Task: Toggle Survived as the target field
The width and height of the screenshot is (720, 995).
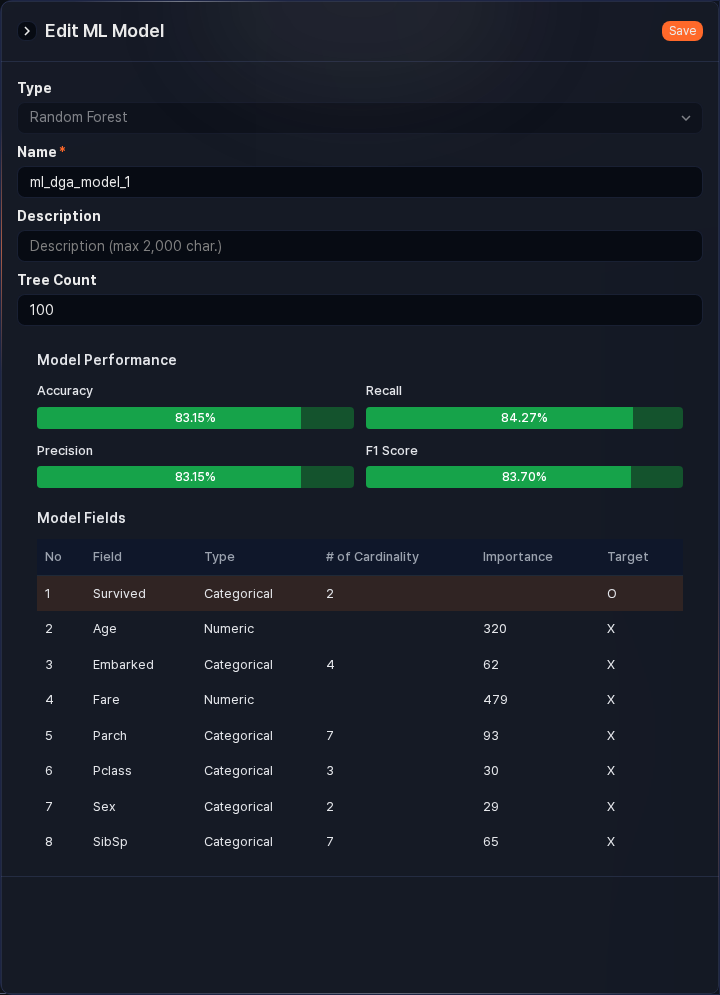Action: pyautogui.click(x=611, y=593)
